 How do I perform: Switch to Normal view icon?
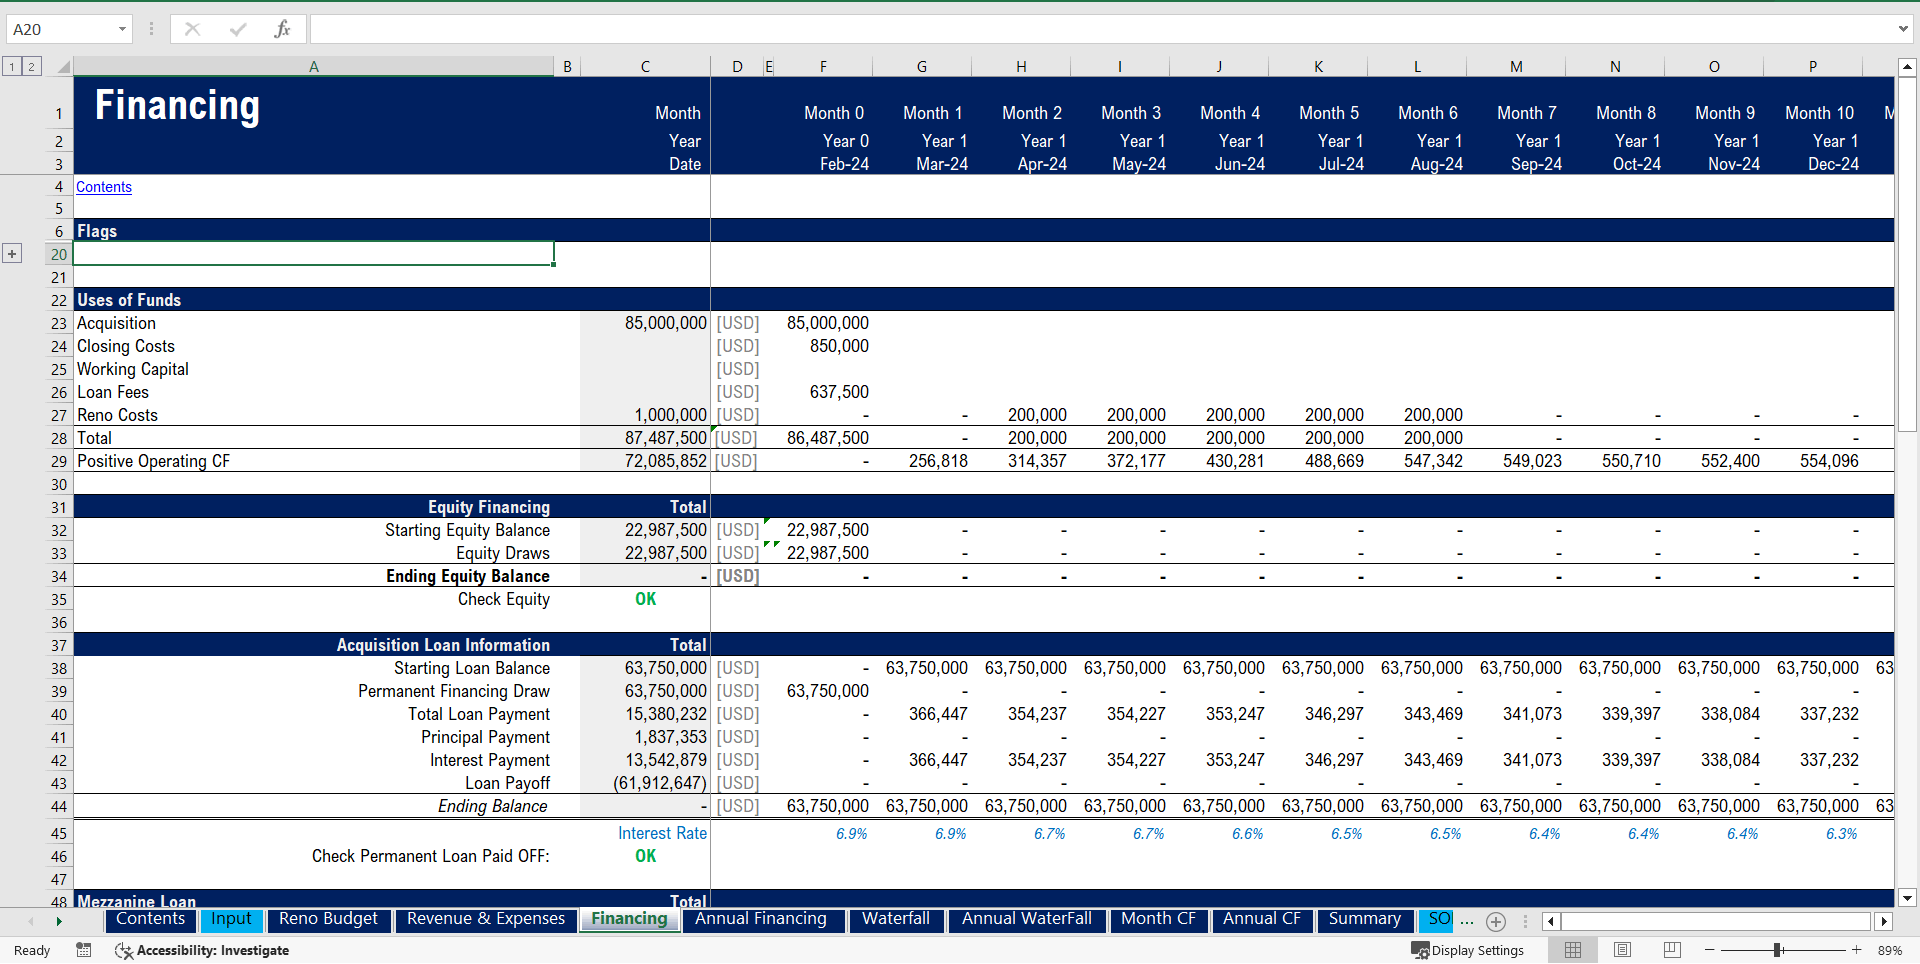click(x=1573, y=950)
